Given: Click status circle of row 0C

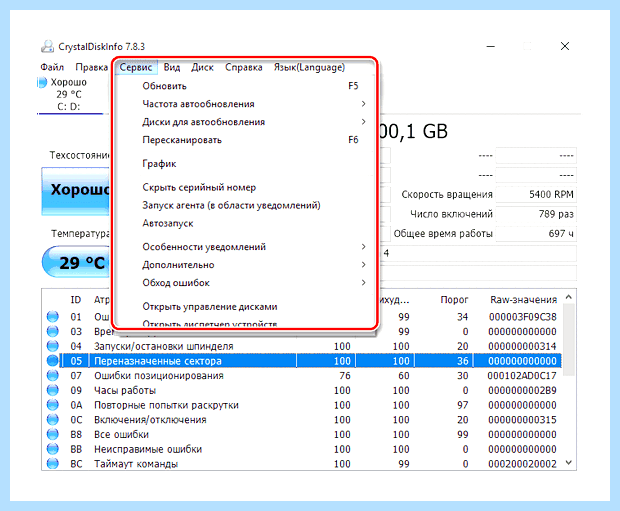Looking at the screenshot, I should coord(53,420).
